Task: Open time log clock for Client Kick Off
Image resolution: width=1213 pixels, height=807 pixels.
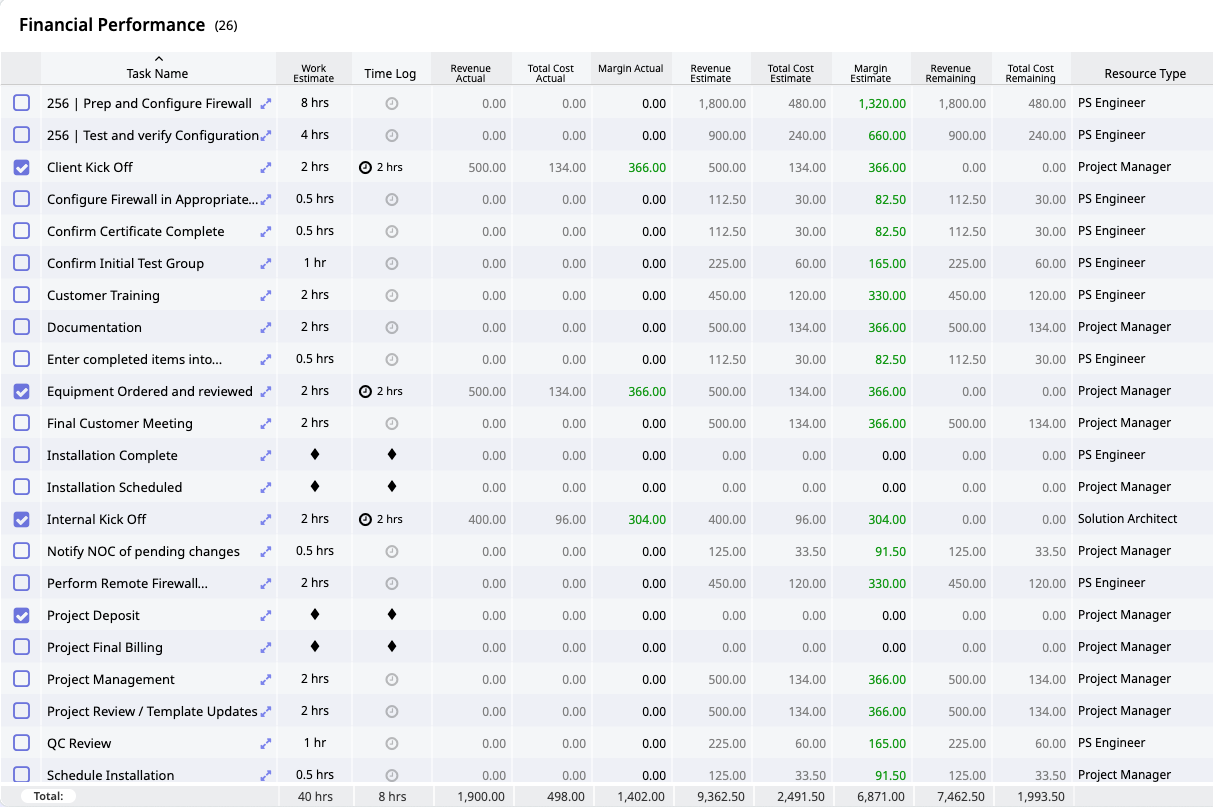Action: pyautogui.click(x=365, y=168)
